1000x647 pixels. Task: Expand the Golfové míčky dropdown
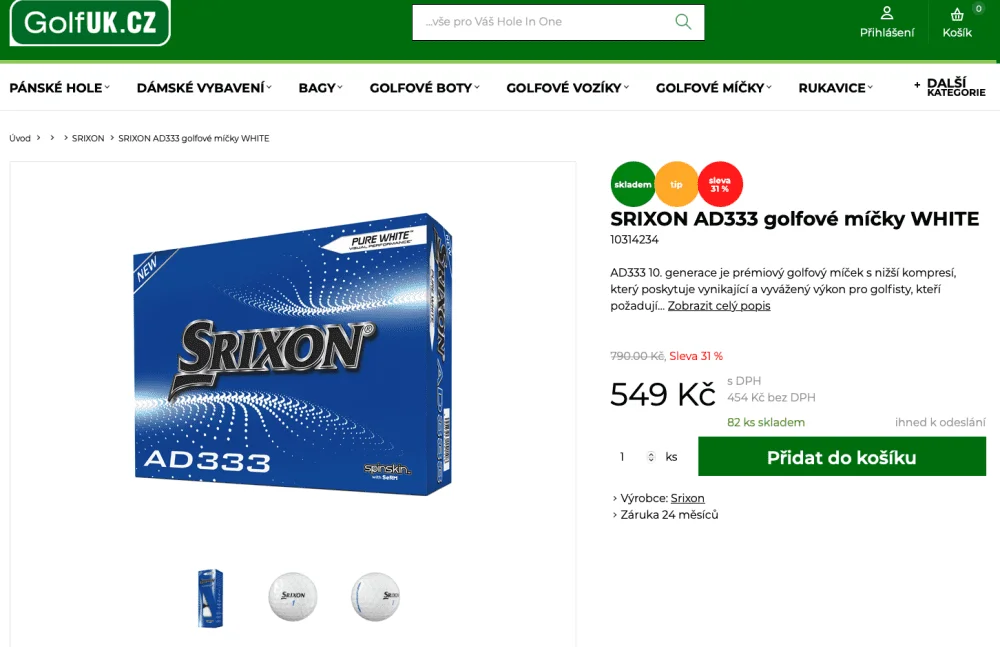[x=714, y=87]
